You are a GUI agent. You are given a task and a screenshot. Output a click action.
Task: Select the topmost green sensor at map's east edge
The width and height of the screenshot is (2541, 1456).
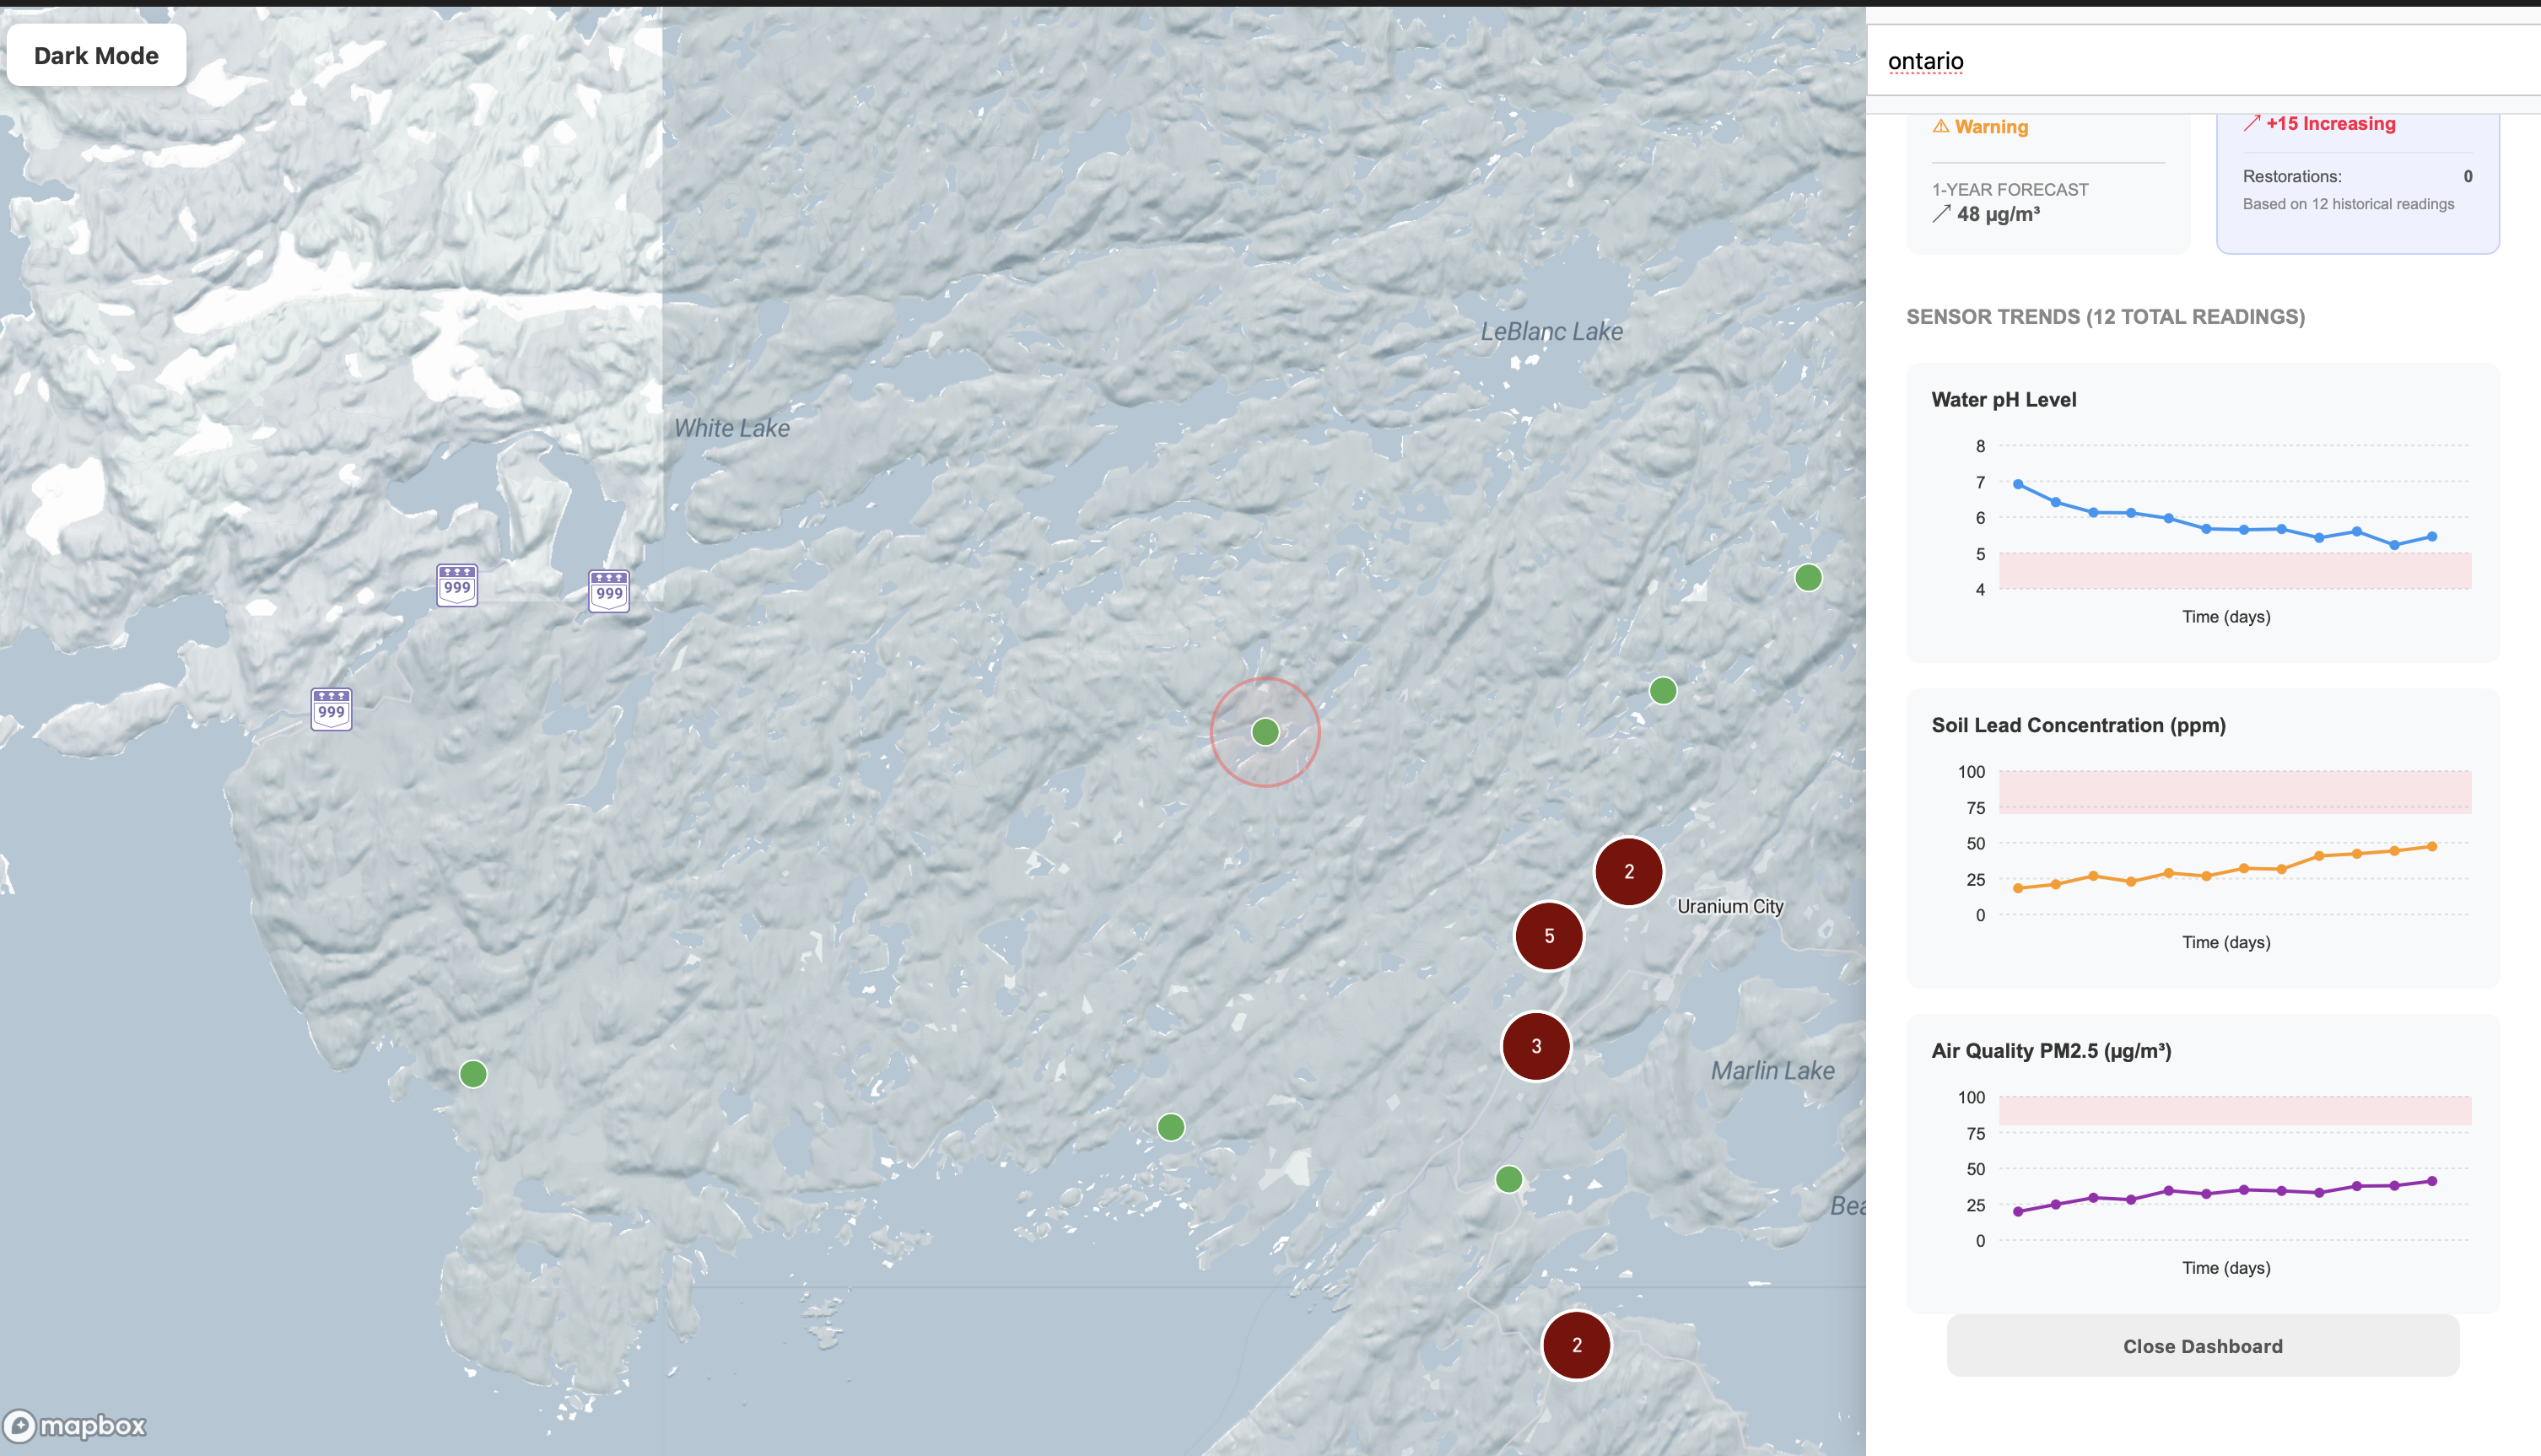[1808, 577]
